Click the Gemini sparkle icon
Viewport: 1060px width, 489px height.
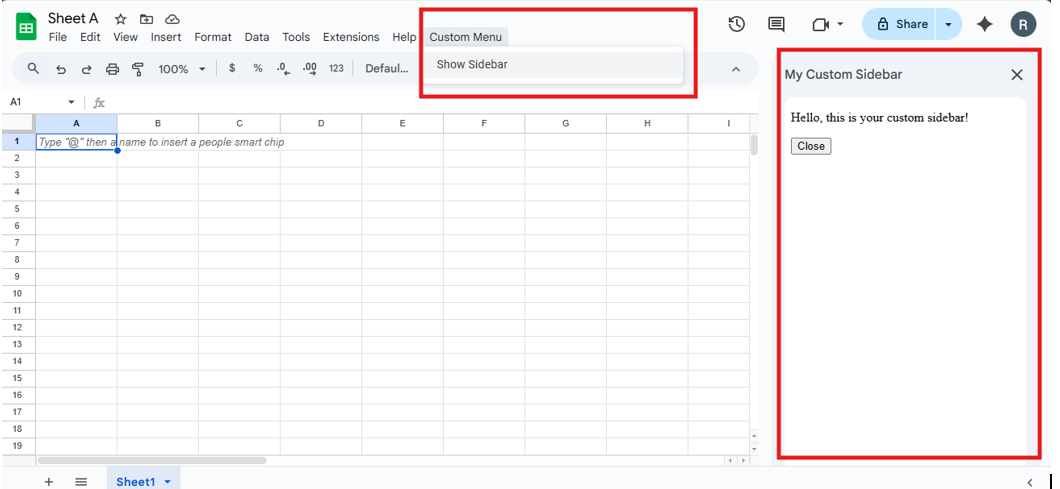pos(985,24)
